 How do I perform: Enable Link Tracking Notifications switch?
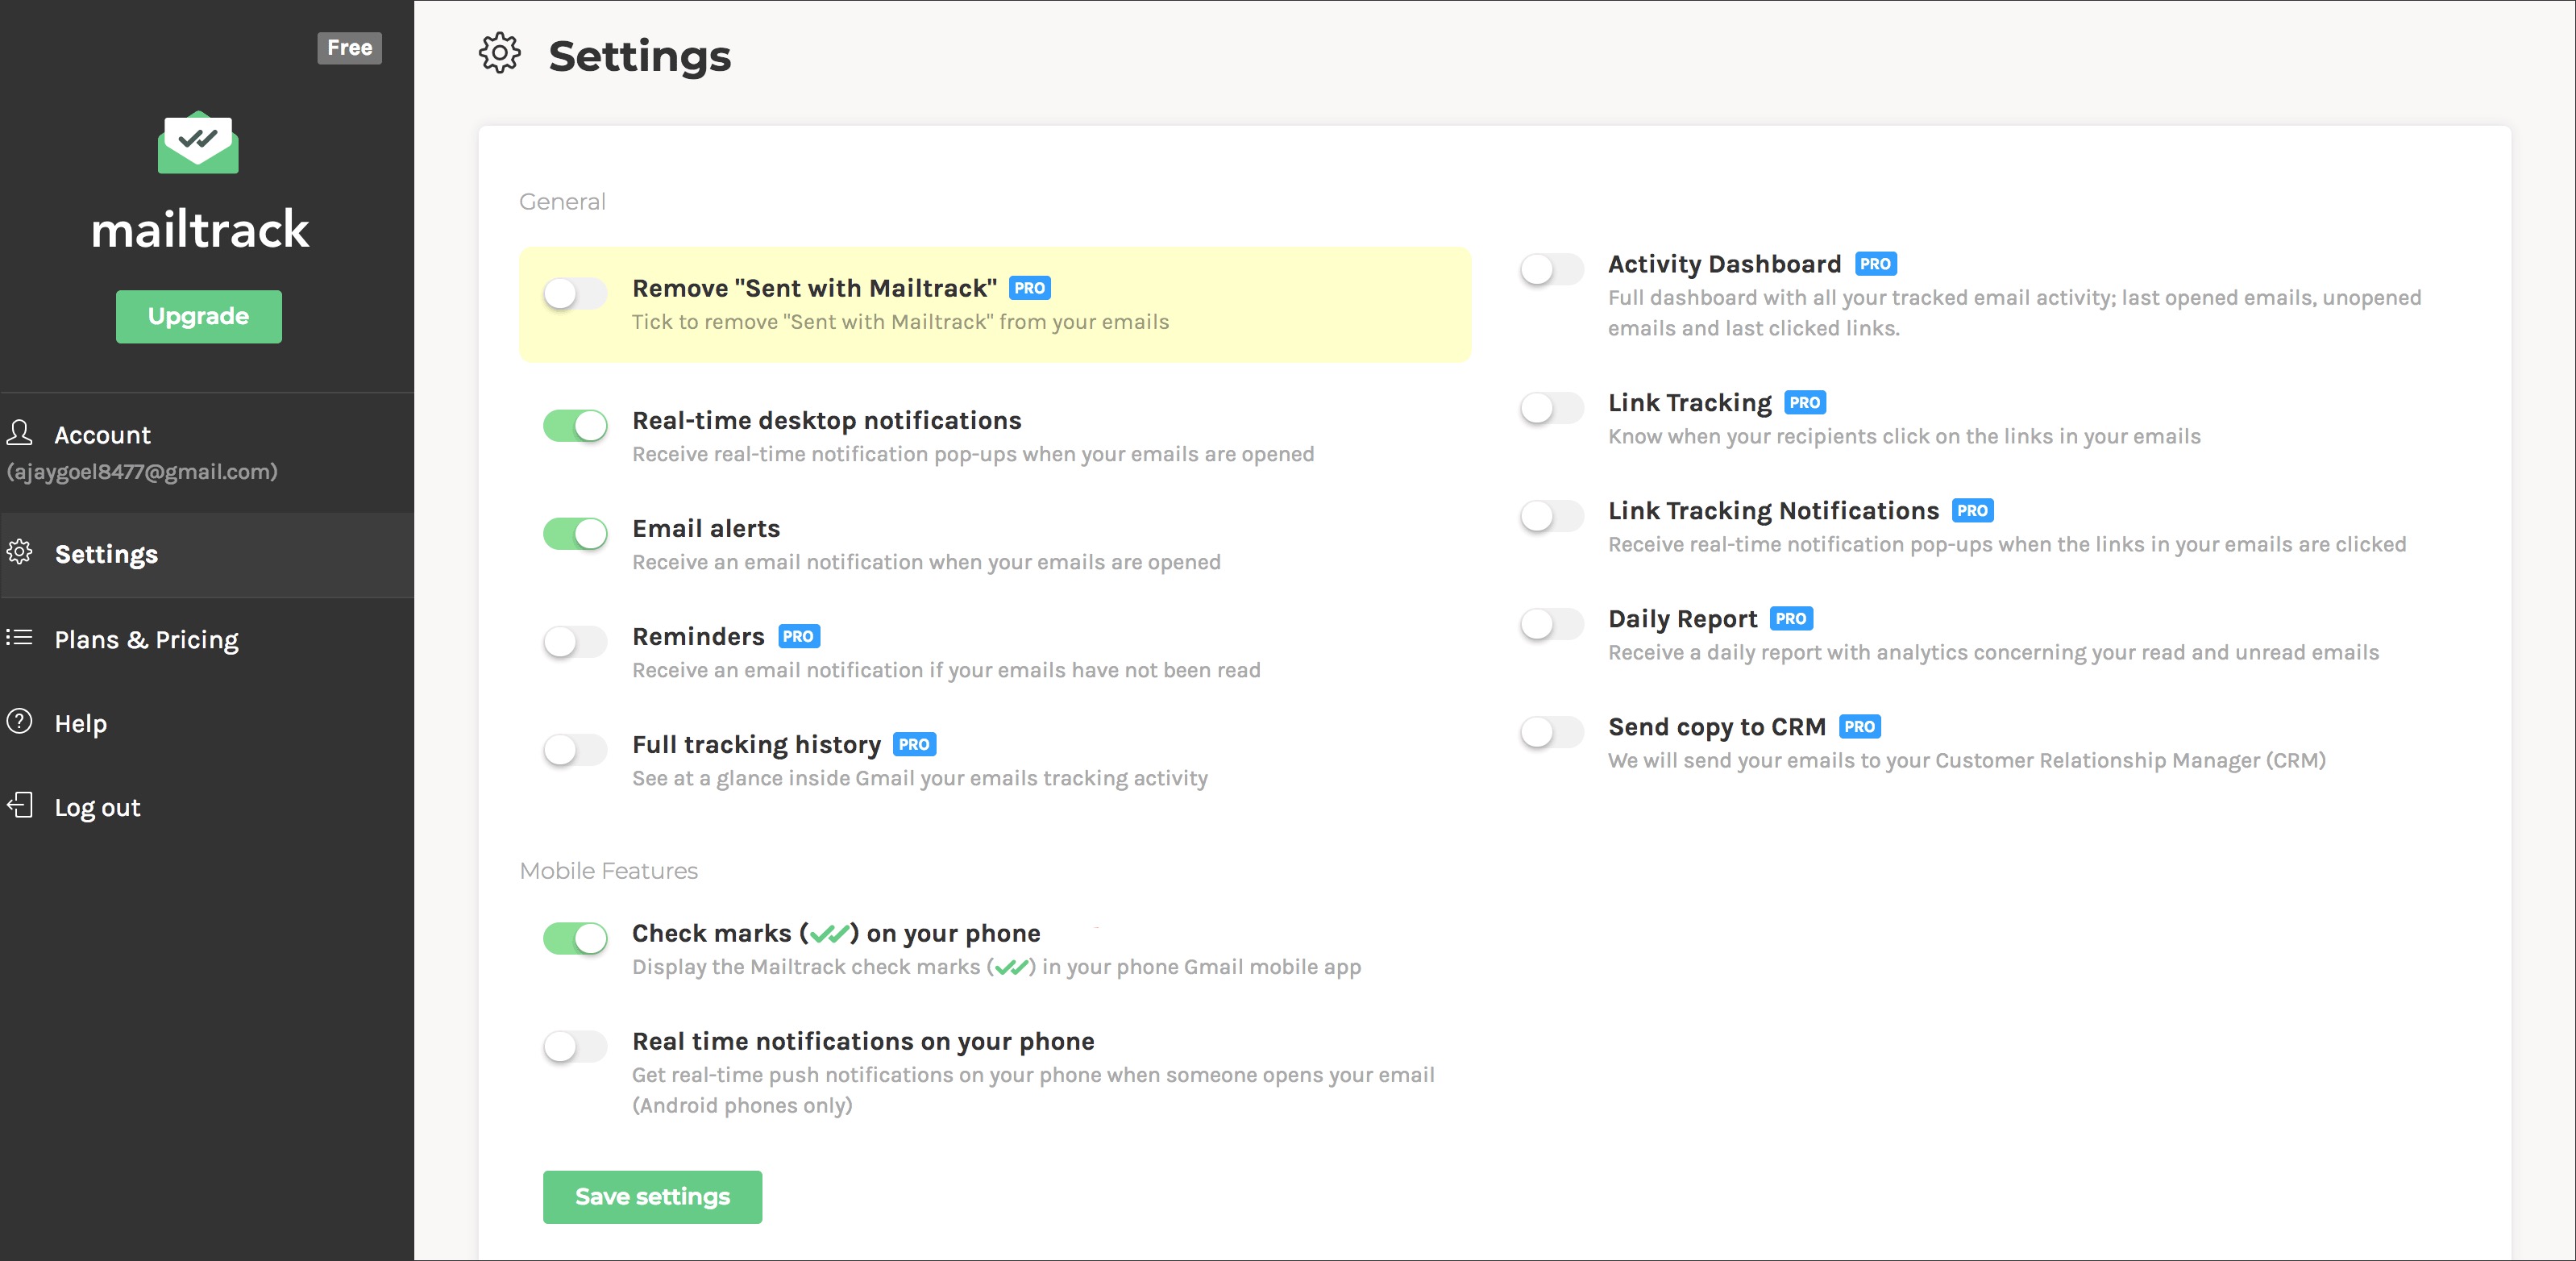(1552, 516)
